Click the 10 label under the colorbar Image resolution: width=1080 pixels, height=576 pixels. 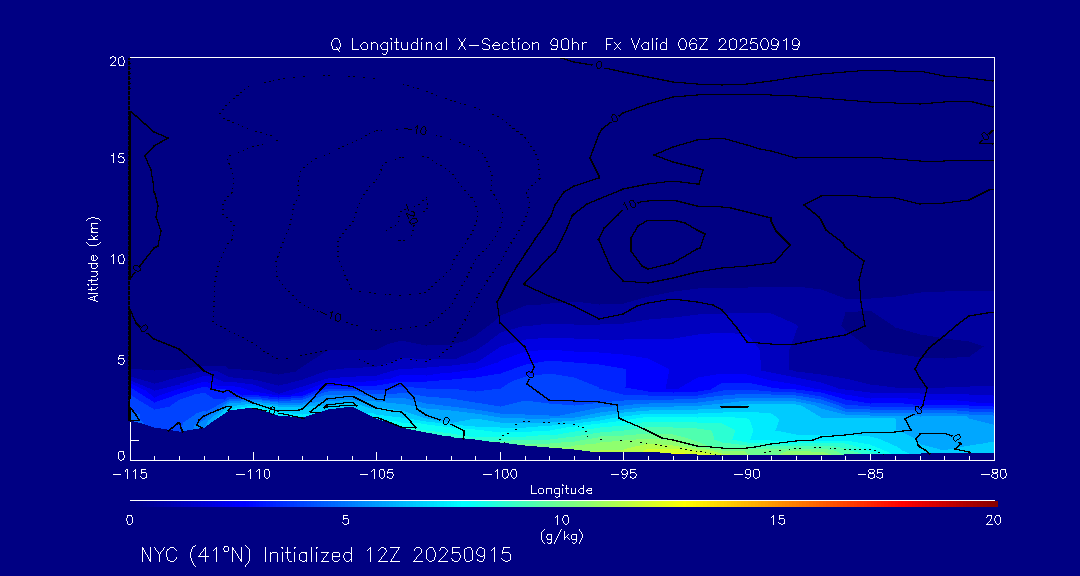pos(561,521)
